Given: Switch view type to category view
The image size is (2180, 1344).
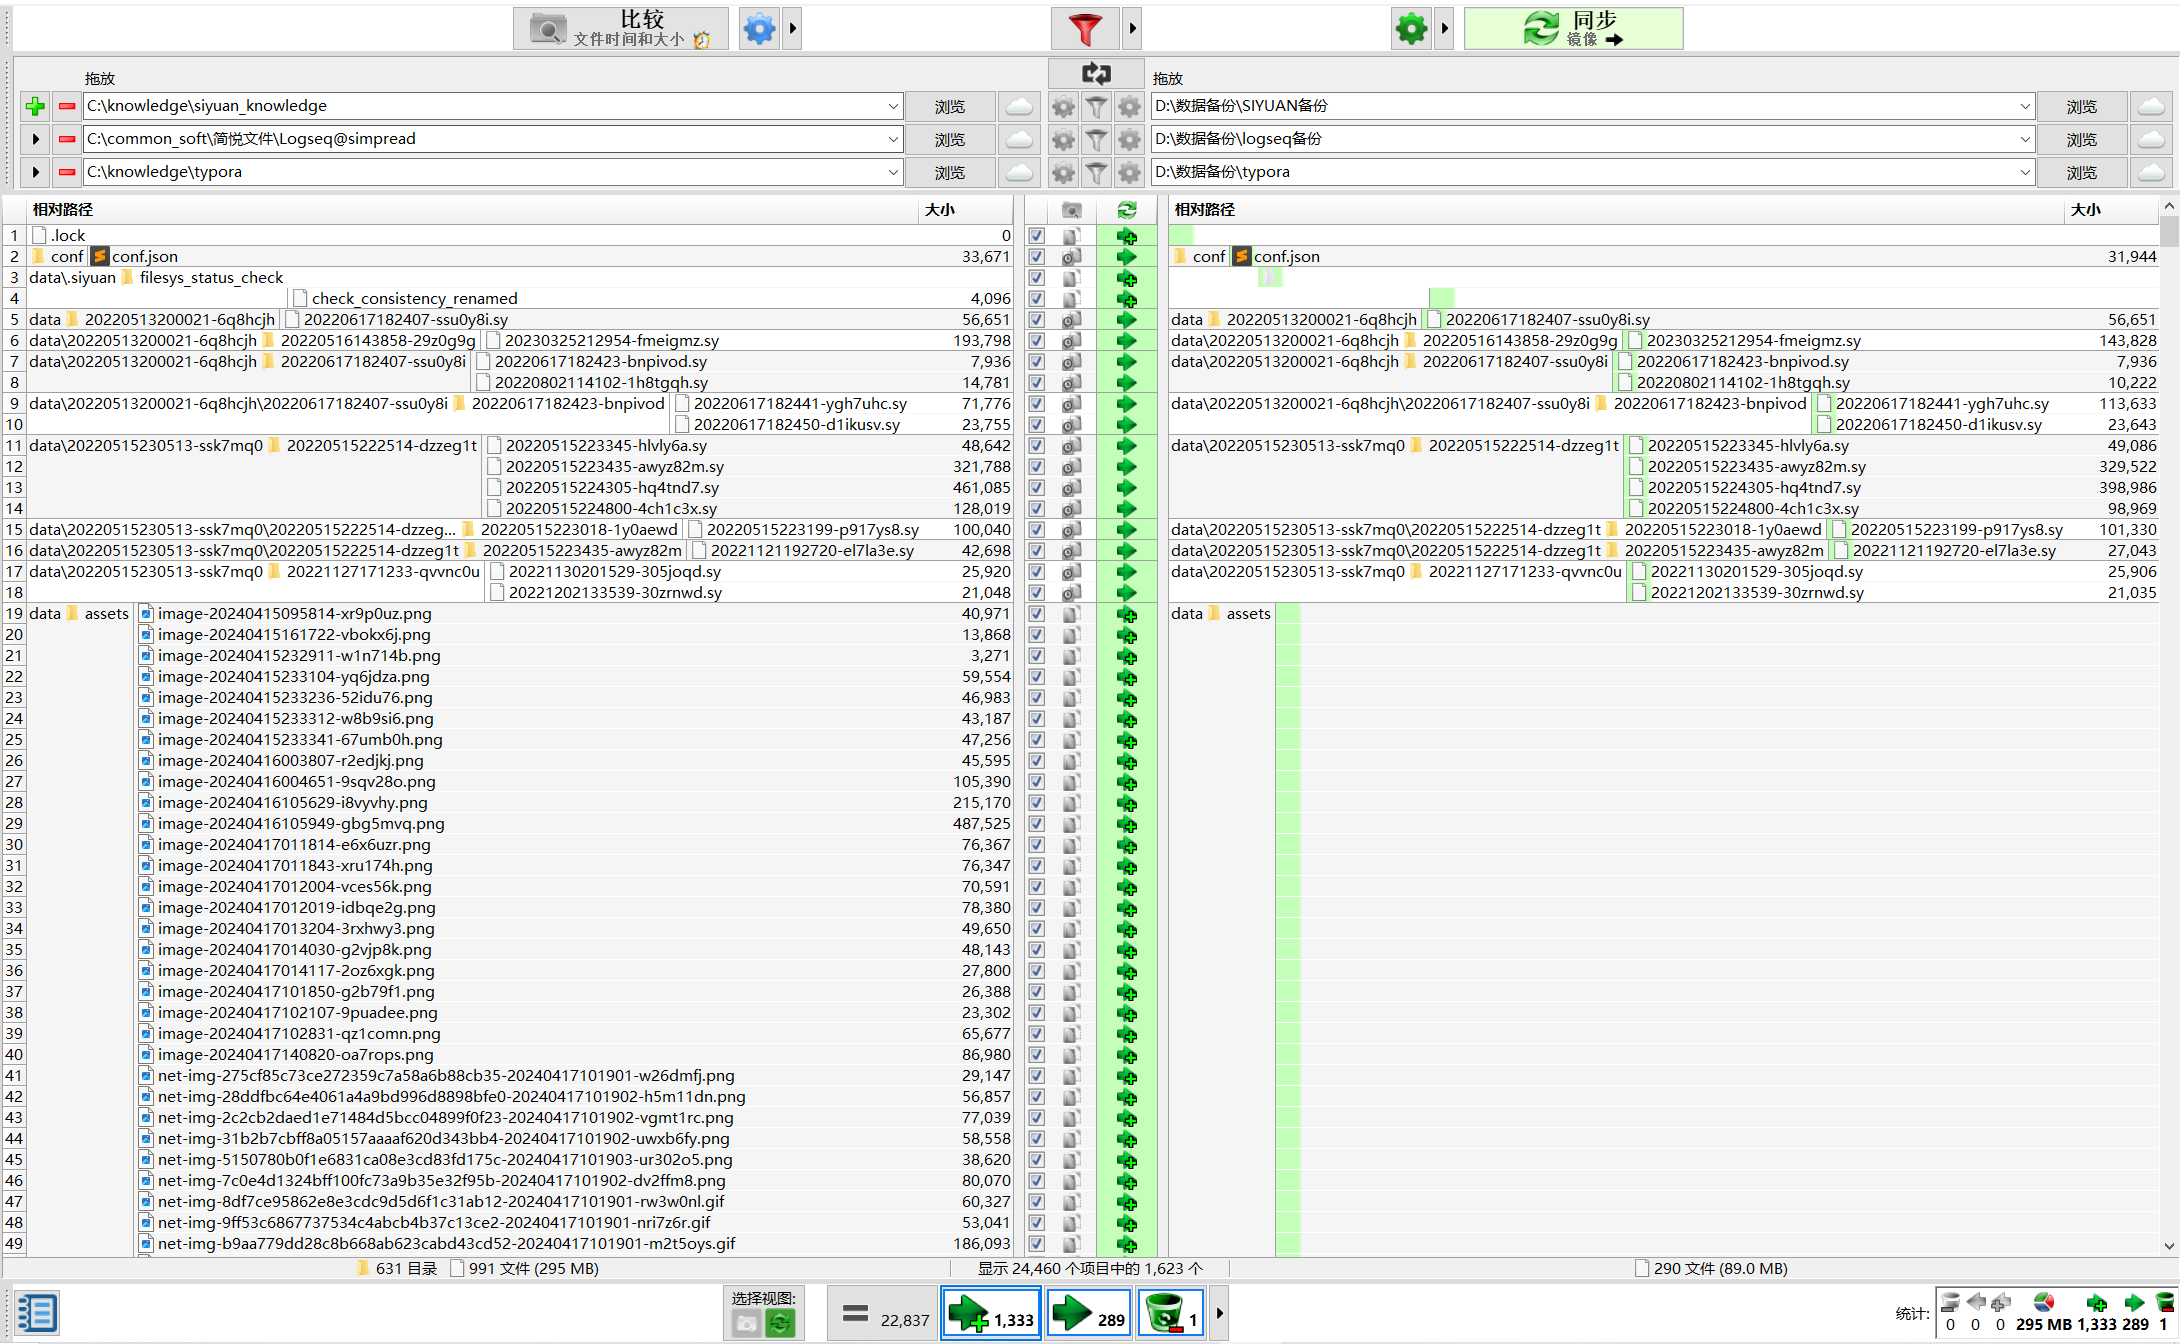Looking at the screenshot, I should (x=746, y=1324).
